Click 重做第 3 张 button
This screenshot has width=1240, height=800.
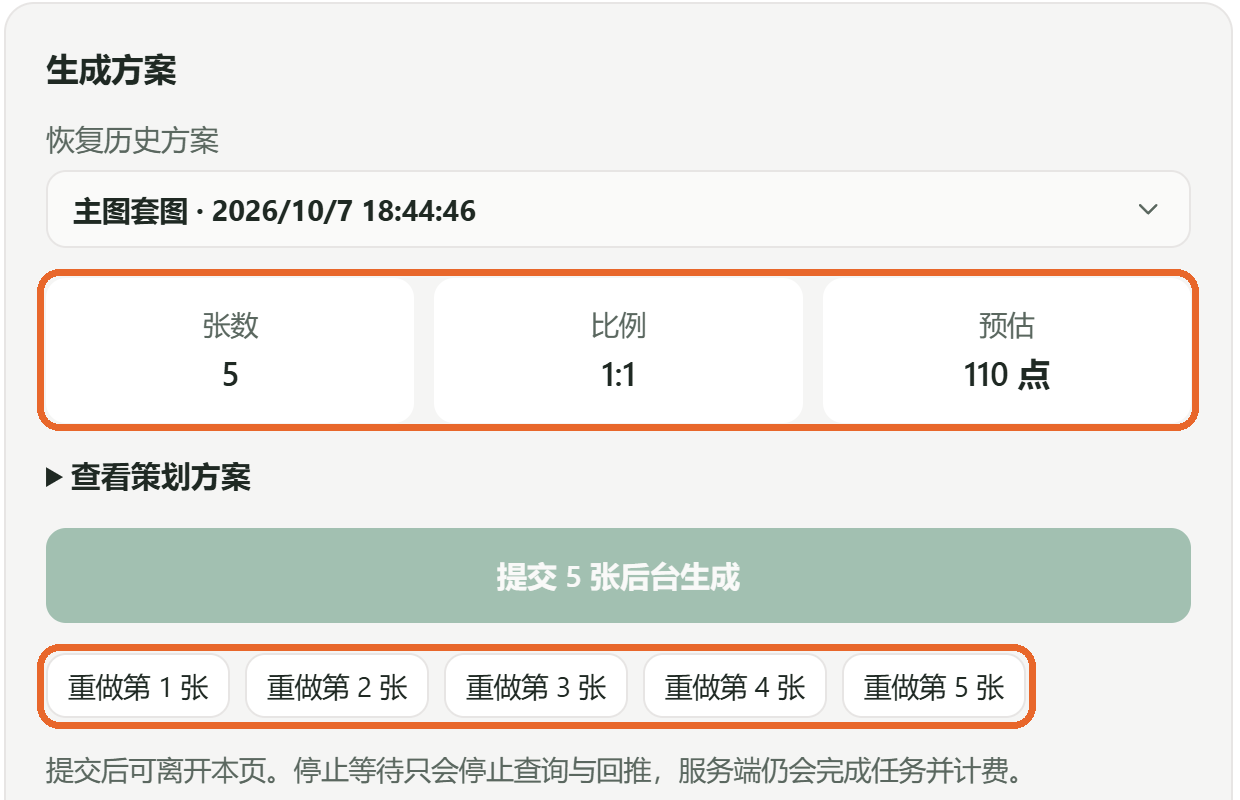click(x=536, y=687)
